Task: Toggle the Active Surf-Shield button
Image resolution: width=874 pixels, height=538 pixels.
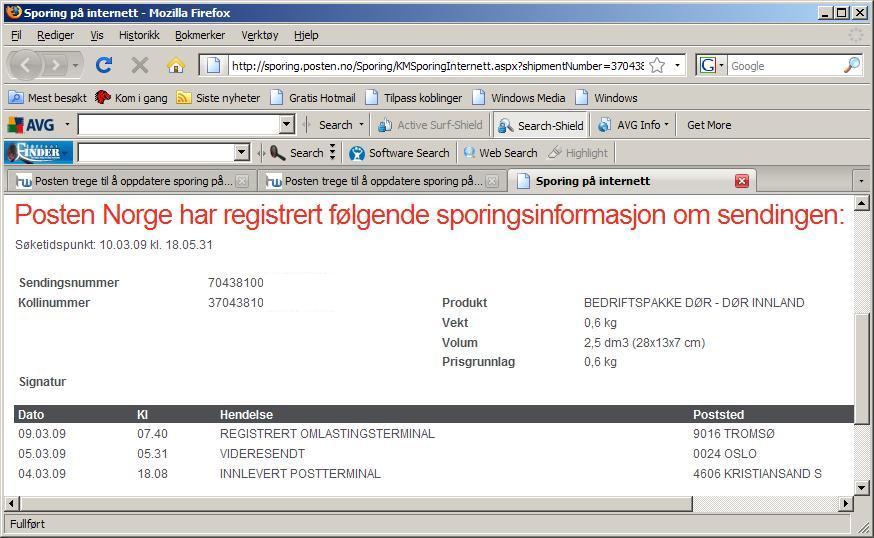Action: coord(430,125)
